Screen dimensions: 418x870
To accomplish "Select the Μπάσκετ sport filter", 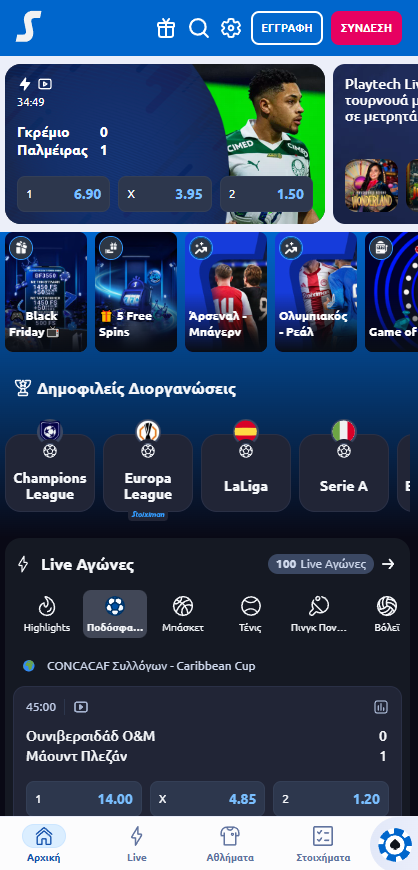I will pyautogui.click(x=183, y=614).
